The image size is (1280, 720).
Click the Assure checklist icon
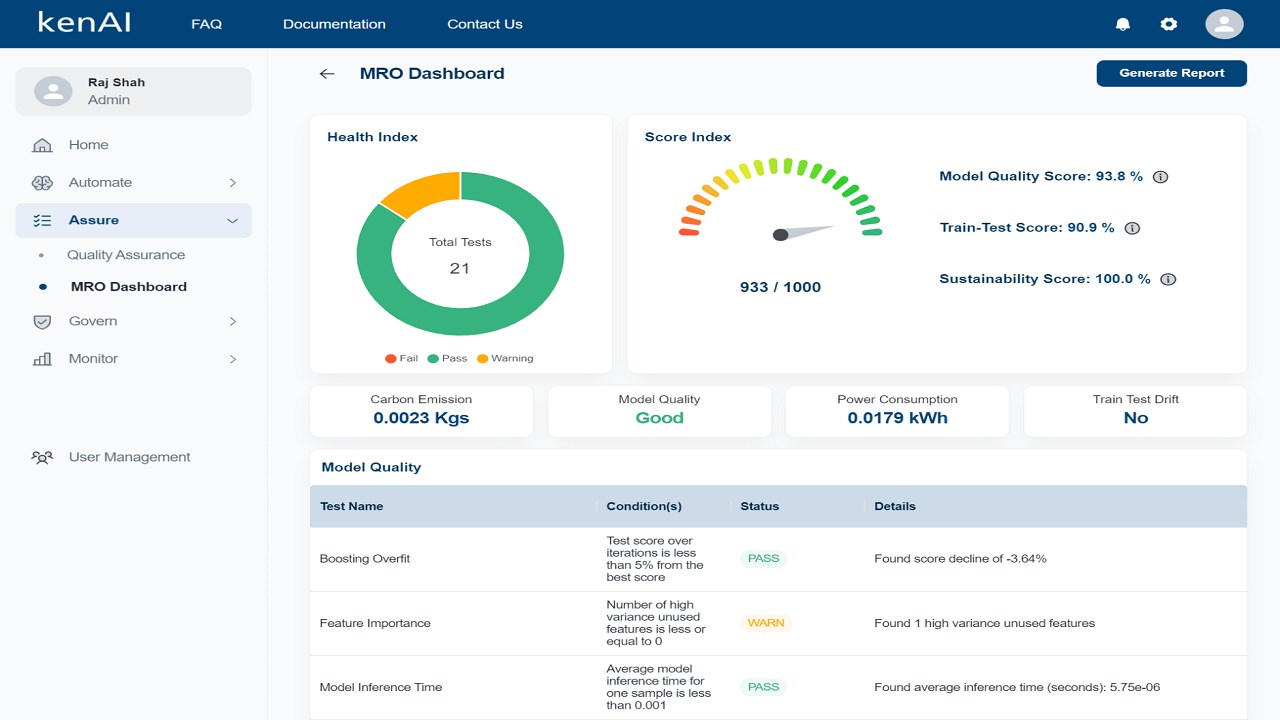[42, 221]
